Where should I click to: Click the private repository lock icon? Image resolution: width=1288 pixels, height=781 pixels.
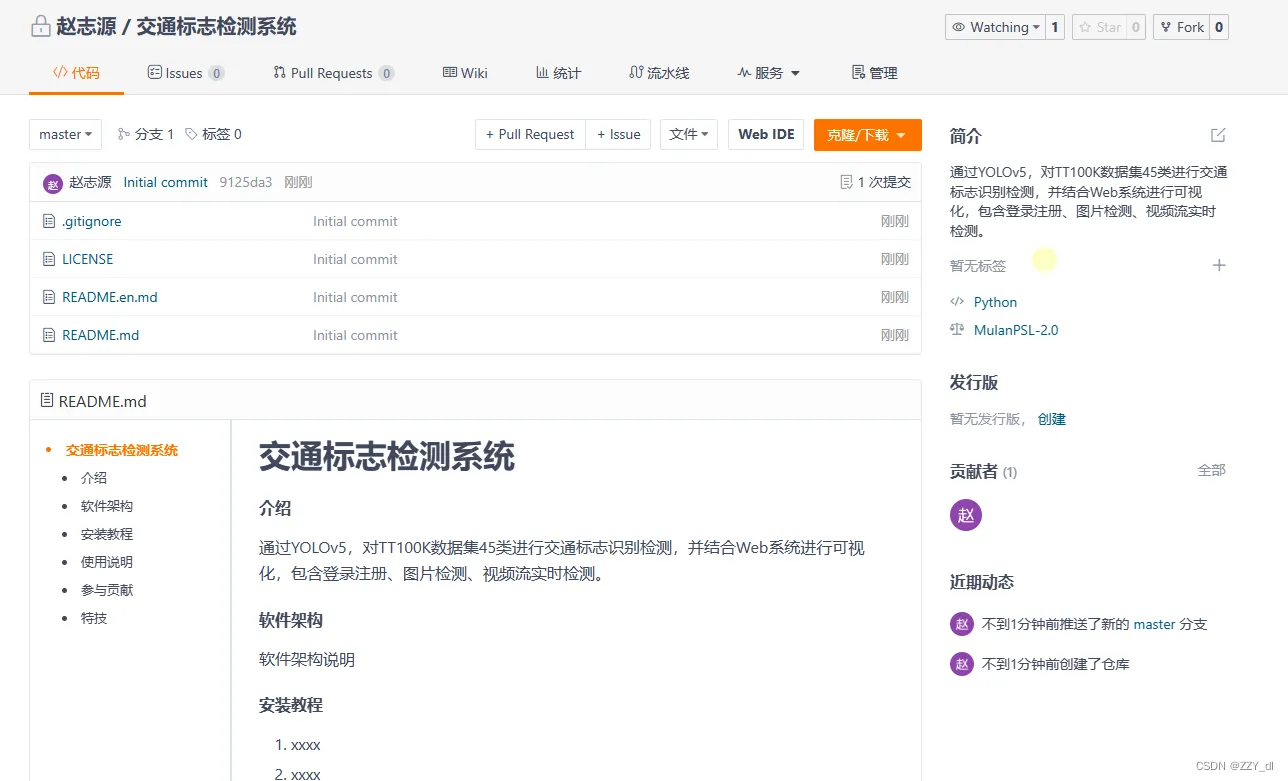coord(41,27)
